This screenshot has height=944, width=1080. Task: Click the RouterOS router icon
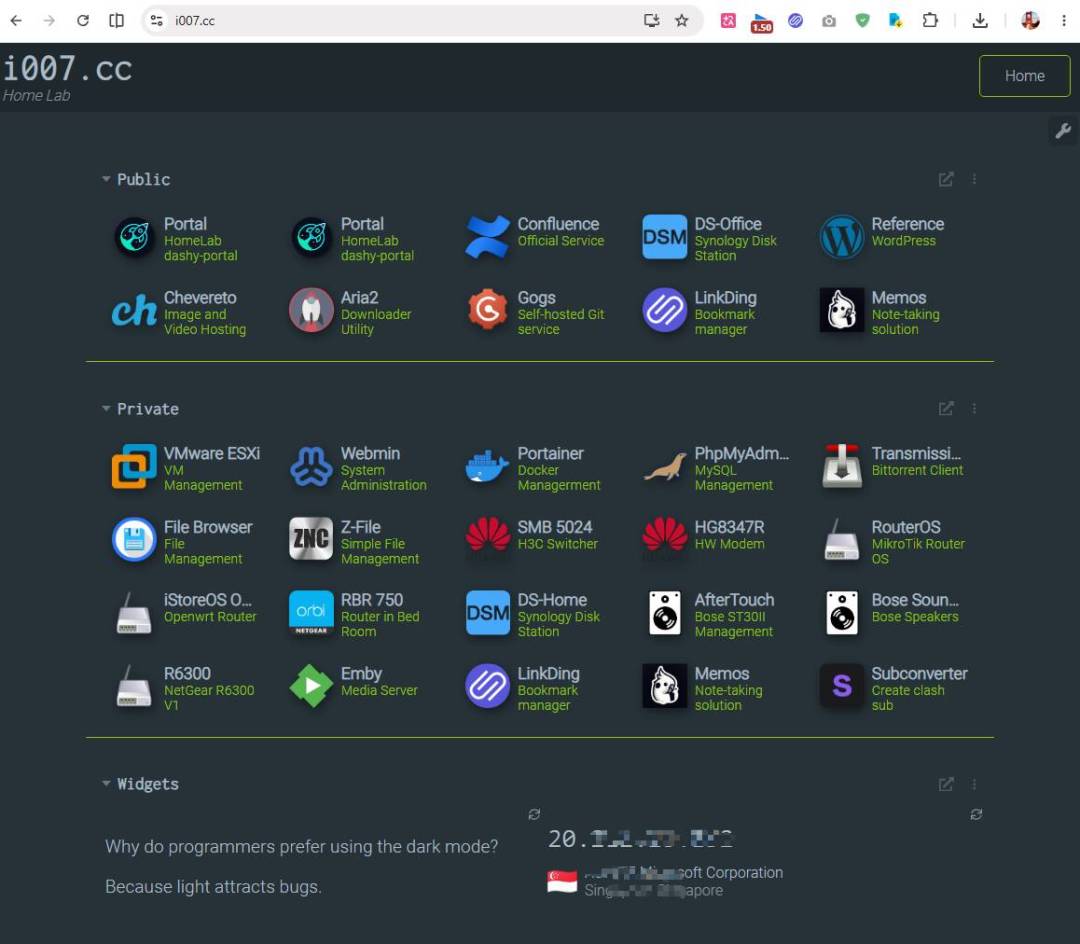pos(842,540)
